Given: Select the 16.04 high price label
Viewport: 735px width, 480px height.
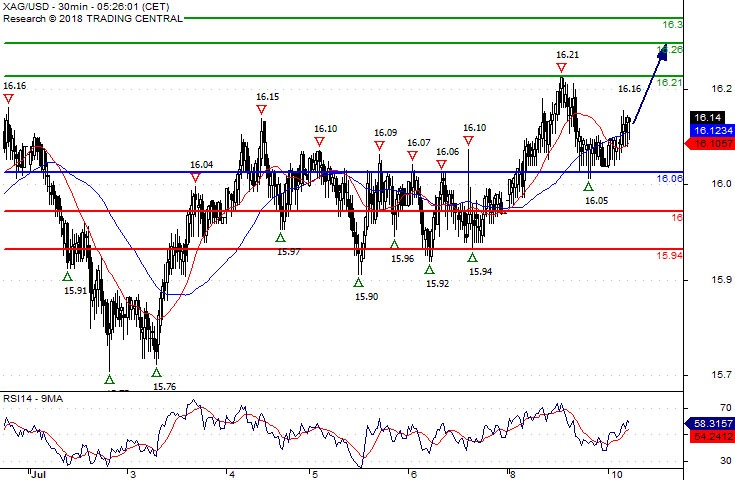Looking at the screenshot, I should [x=201, y=165].
